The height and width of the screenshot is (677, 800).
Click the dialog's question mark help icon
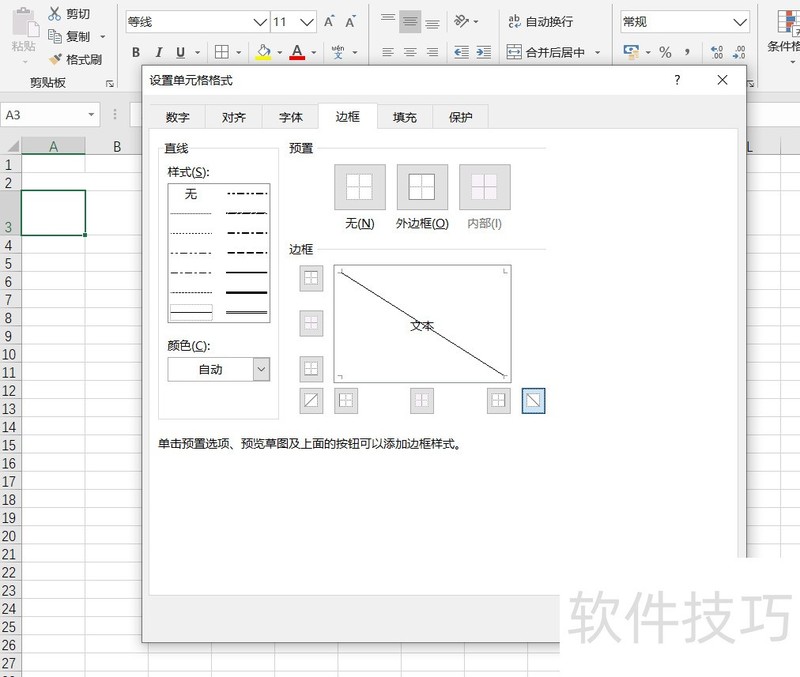click(x=677, y=80)
